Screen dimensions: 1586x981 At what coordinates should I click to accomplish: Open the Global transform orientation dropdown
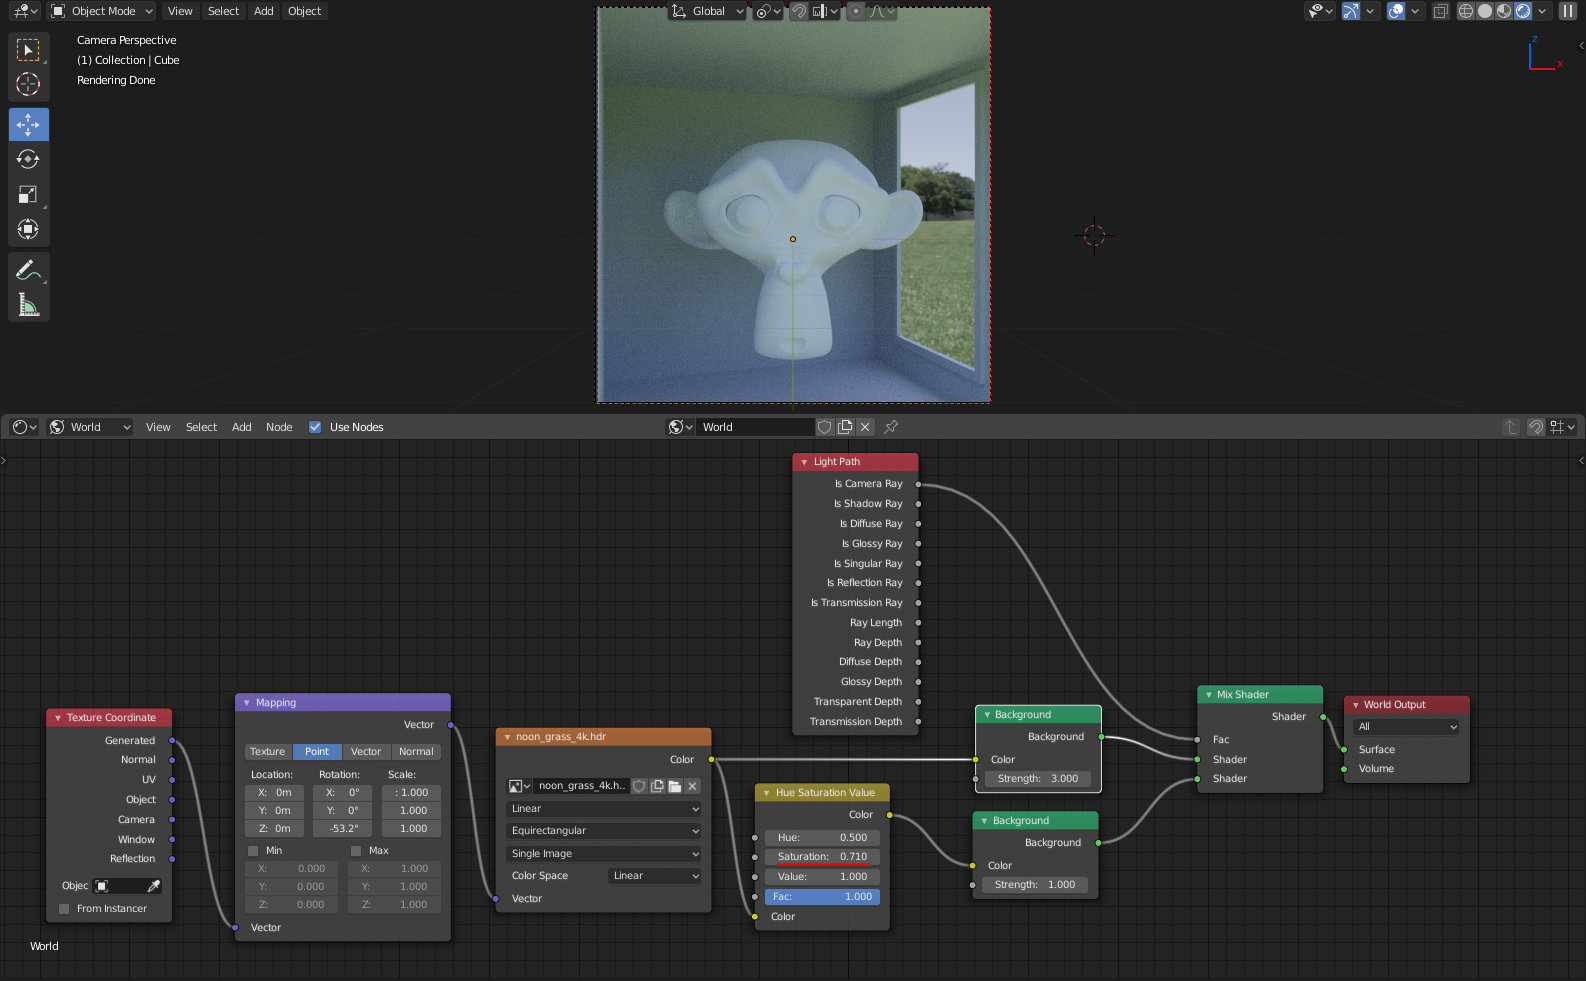coord(707,11)
